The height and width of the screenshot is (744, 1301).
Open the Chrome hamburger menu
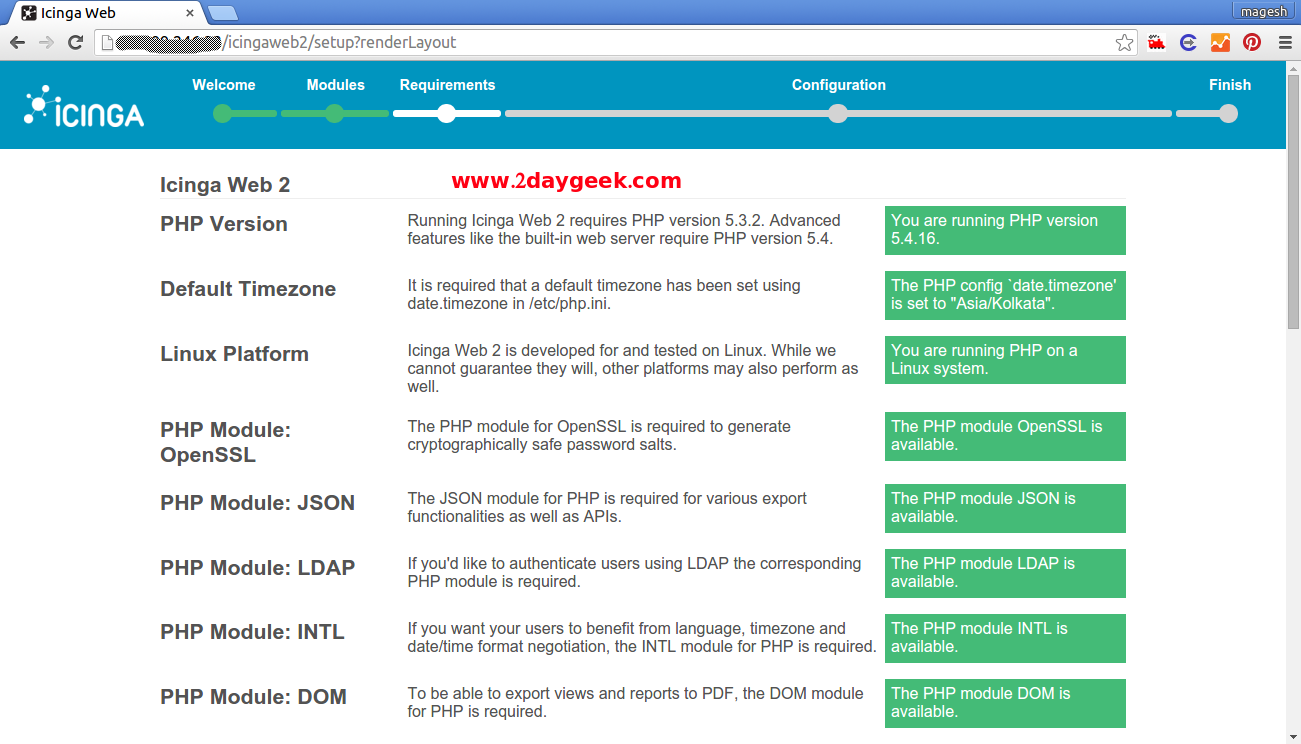(1284, 43)
